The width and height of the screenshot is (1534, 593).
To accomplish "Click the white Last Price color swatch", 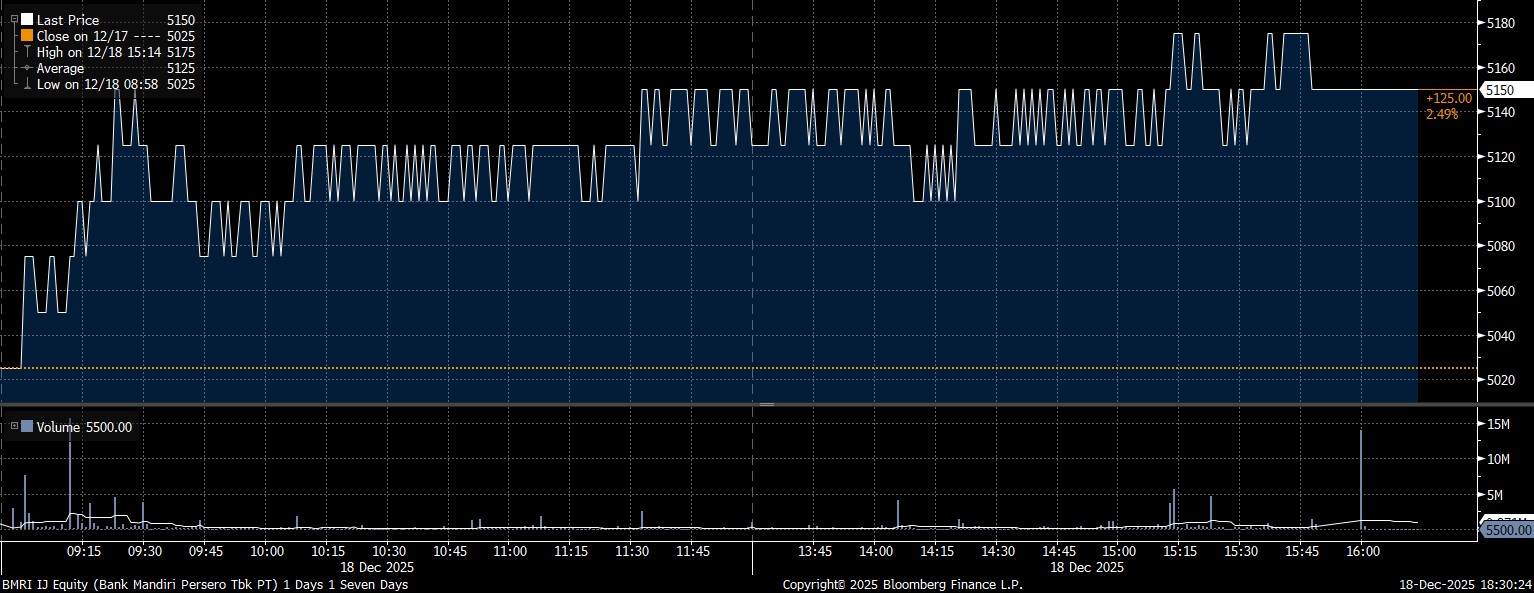I will (27, 19).
